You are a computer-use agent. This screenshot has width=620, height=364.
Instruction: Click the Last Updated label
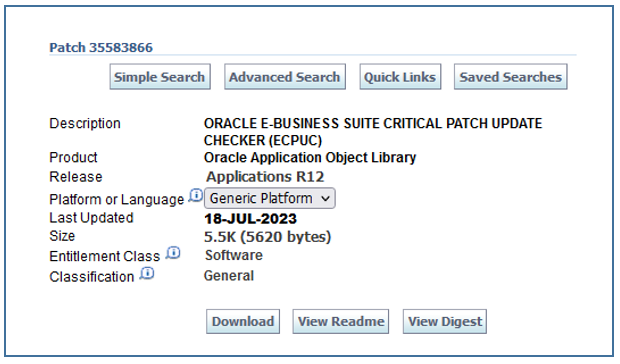tap(91, 218)
